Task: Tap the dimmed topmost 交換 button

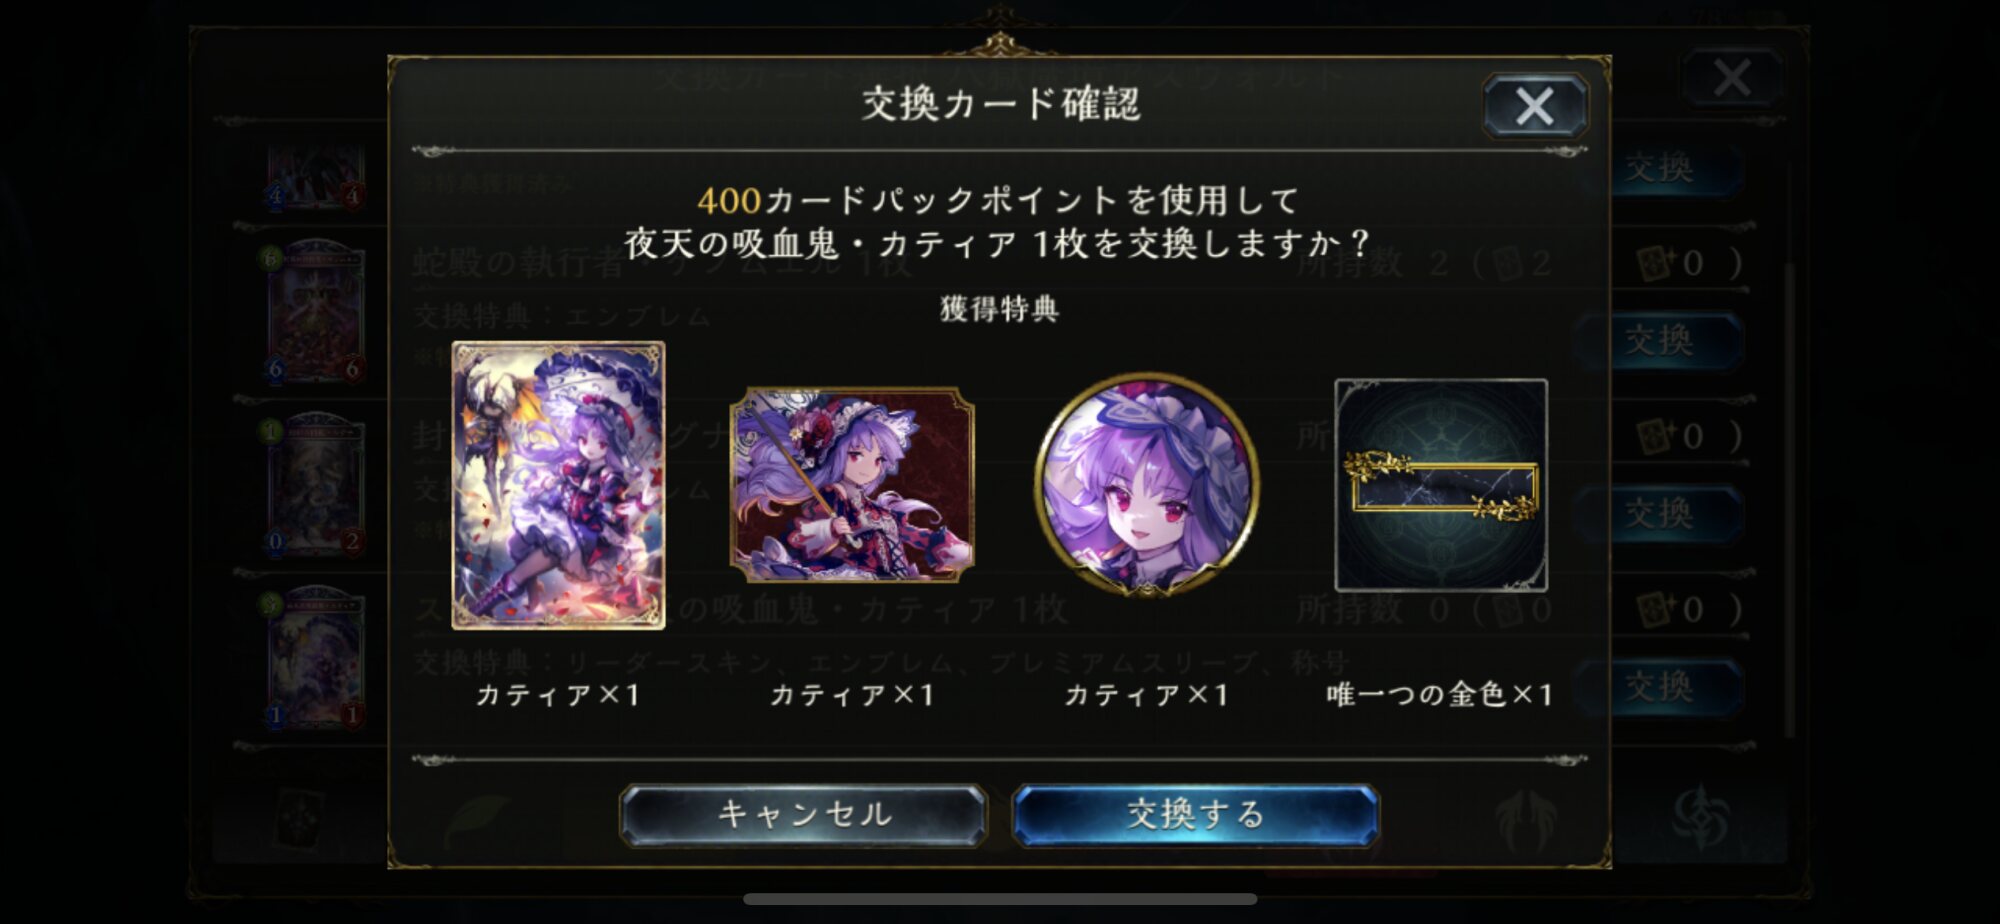Action: click(x=1660, y=168)
